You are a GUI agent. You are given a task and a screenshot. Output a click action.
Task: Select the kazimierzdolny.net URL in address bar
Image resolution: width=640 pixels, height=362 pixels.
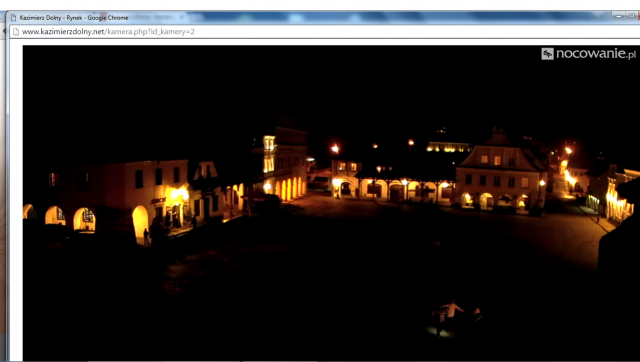point(63,31)
